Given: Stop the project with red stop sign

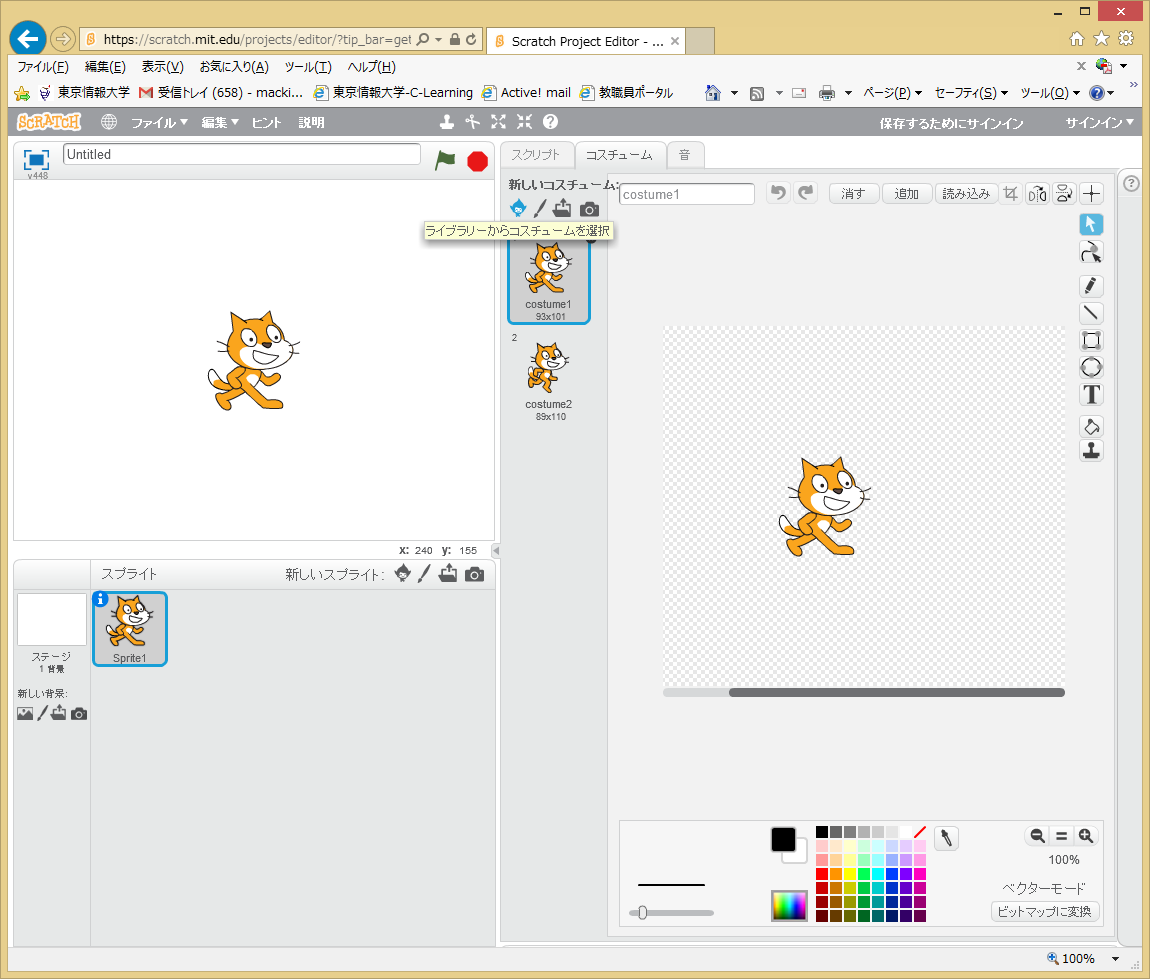Looking at the screenshot, I should pos(477,161).
